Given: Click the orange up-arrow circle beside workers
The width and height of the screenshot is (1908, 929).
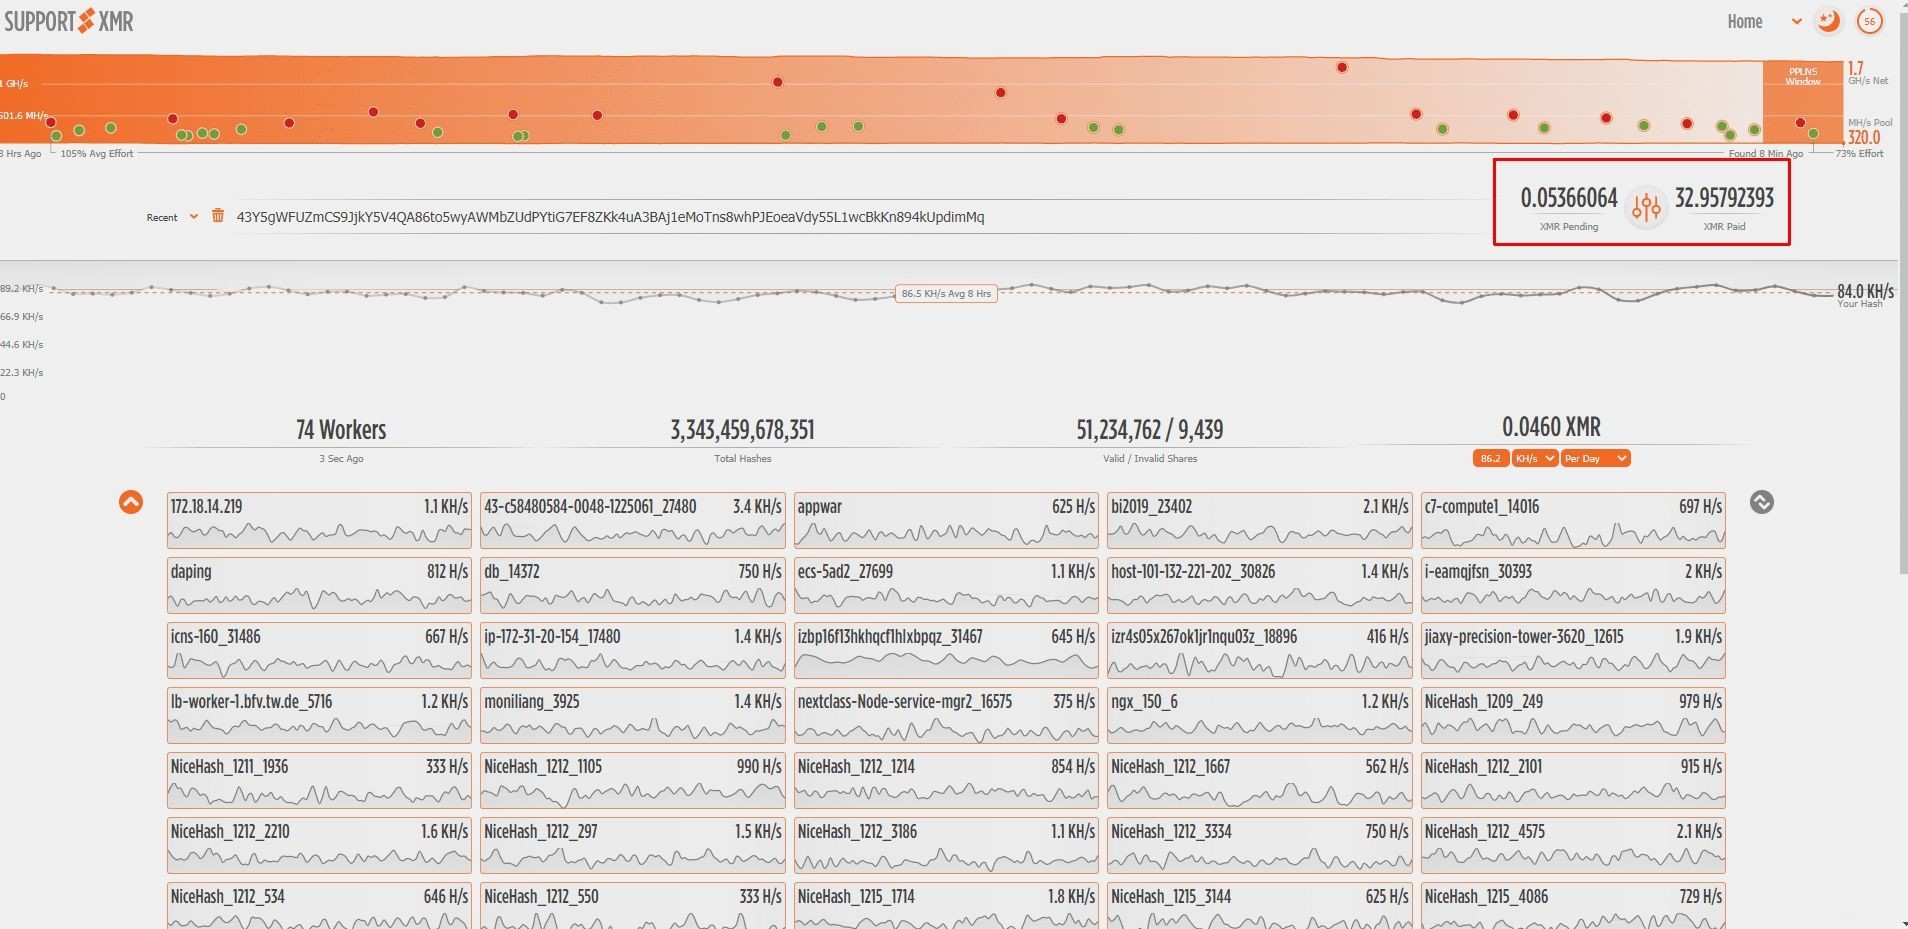Looking at the screenshot, I should pyautogui.click(x=131, y=502).
